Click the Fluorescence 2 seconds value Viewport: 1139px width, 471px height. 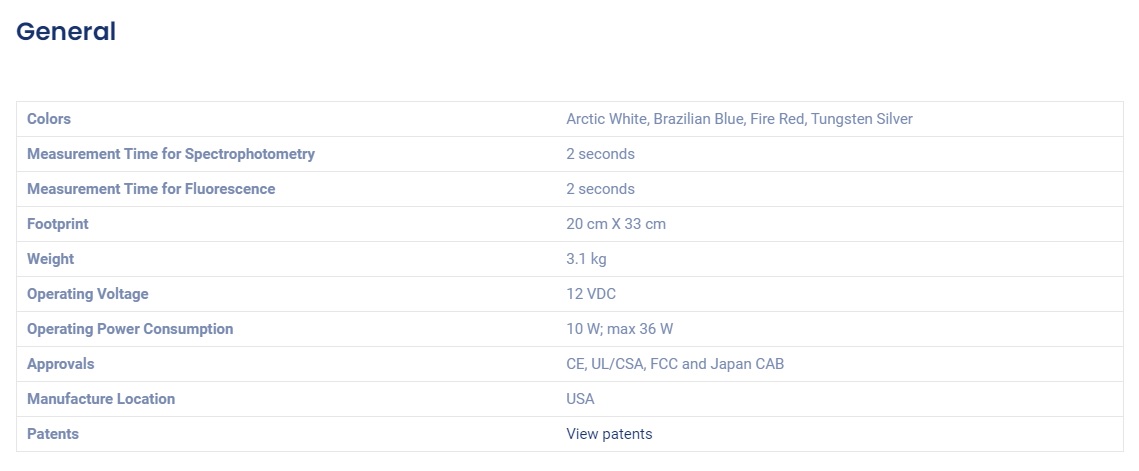(x=600, y=189)
